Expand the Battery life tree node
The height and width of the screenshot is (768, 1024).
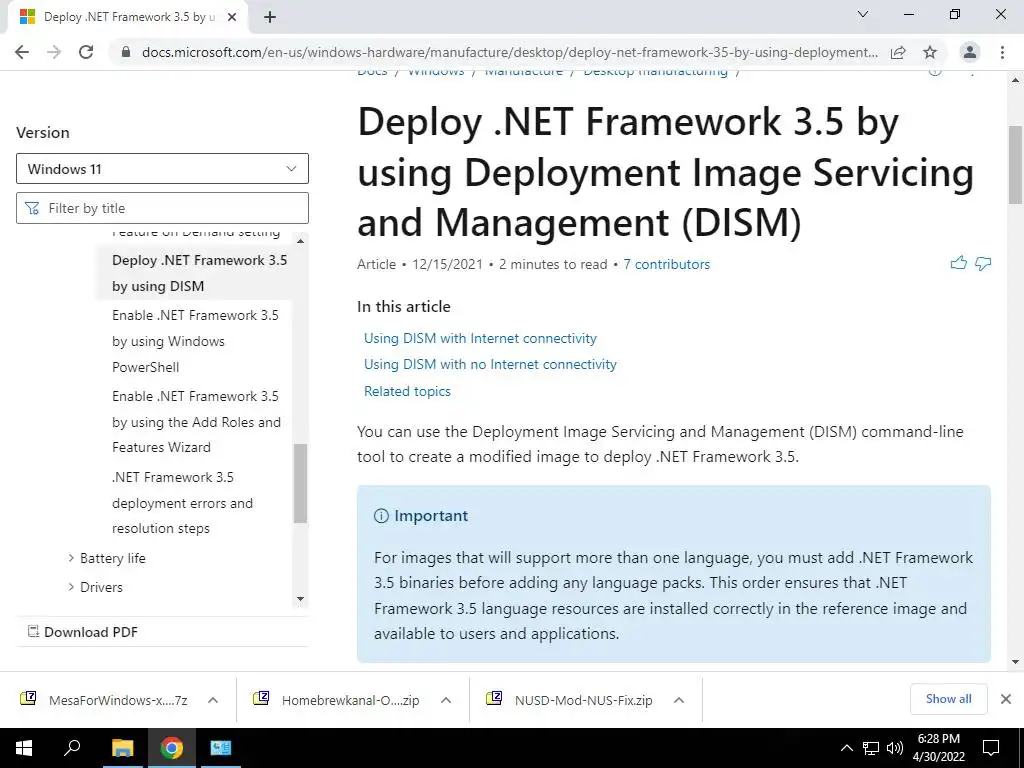pyautogui.click(x=71, y=558)
